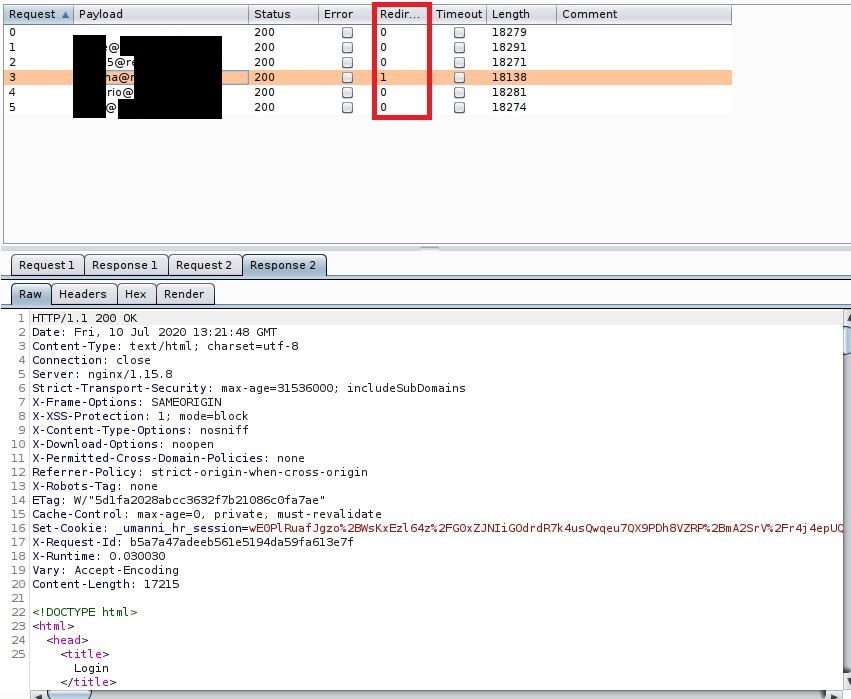Sort by the Status column header

(x=283, y=15)
